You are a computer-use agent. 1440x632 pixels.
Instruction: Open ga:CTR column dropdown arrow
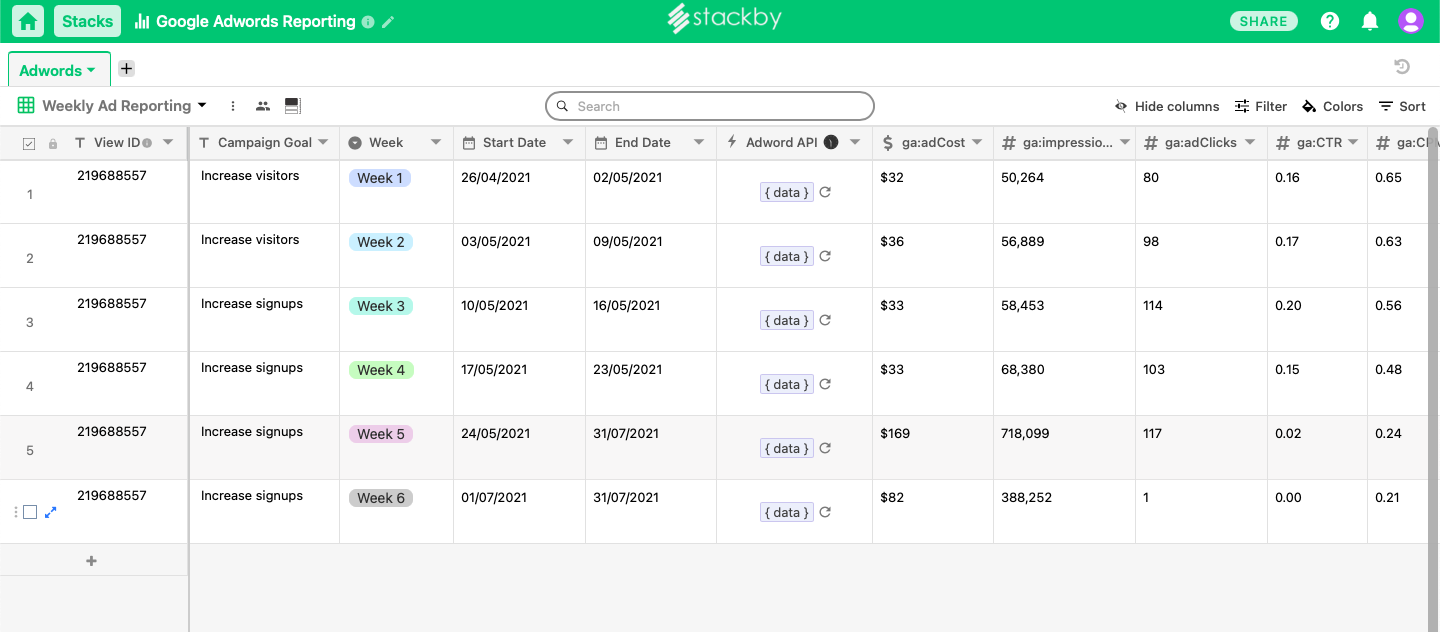click(1353, 142)
